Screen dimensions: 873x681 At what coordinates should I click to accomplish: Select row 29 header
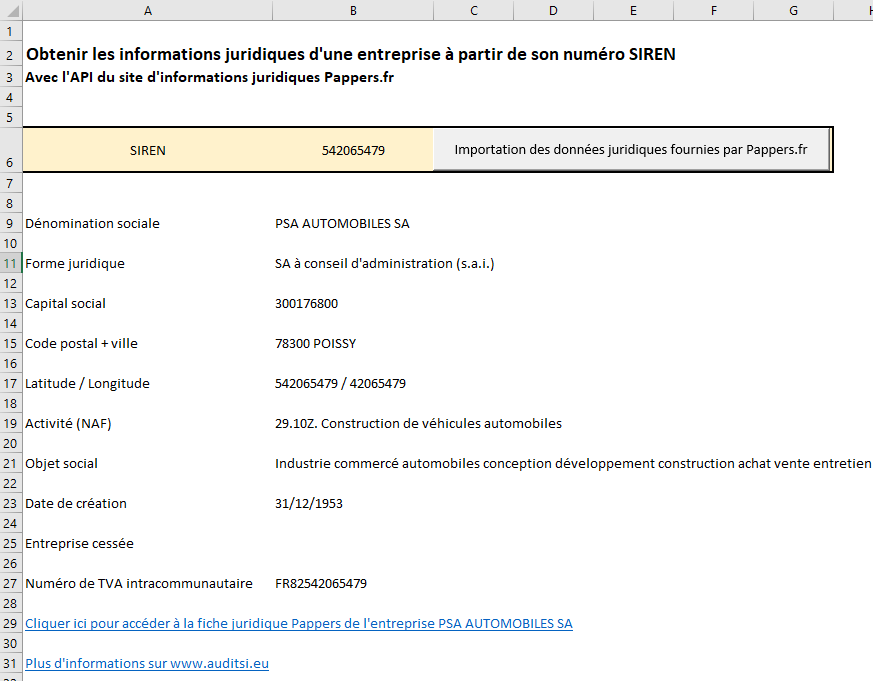point(10,623)
